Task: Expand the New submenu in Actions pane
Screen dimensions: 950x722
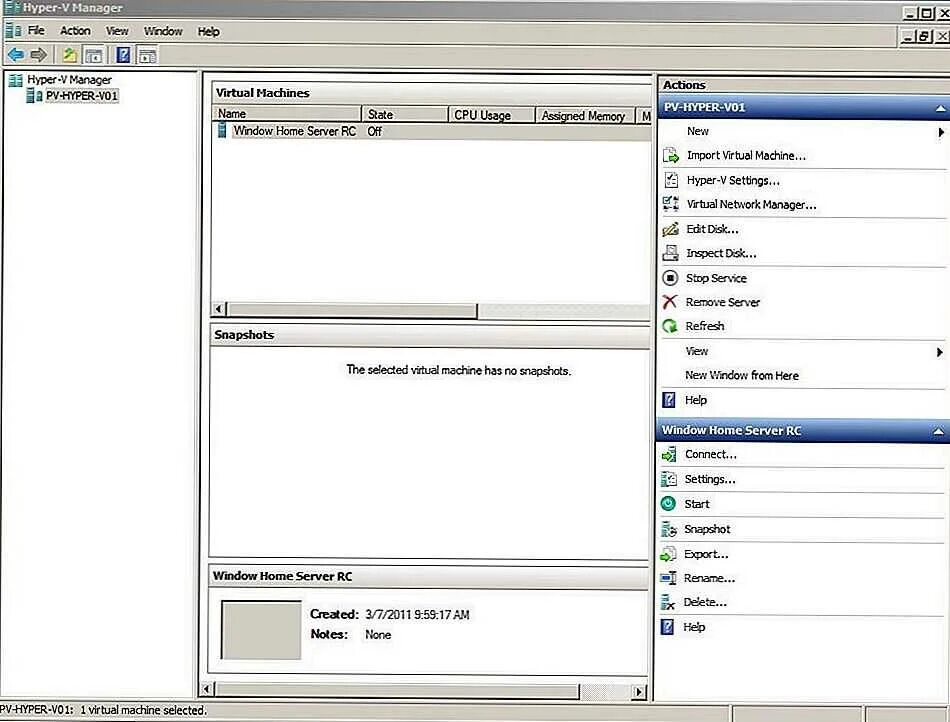Action: (941, 132)
